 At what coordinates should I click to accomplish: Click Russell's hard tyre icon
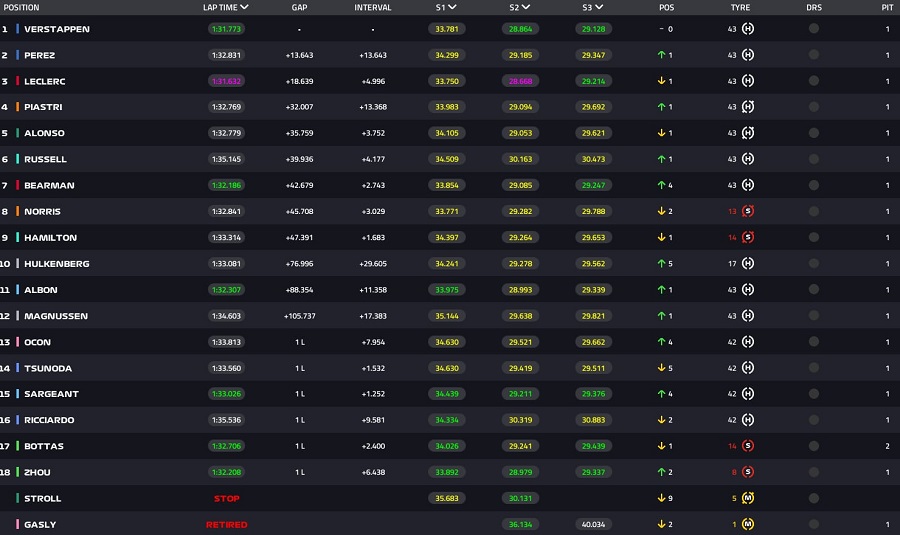coord(747,159)
